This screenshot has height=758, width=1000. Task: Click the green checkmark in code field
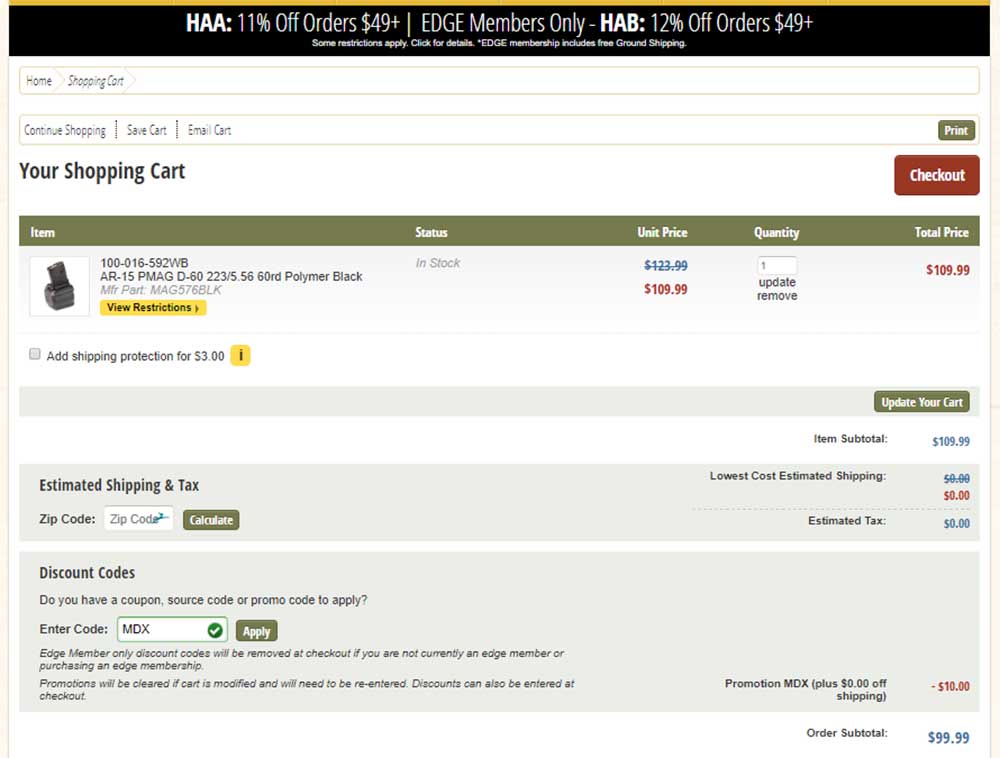point(215,630)
